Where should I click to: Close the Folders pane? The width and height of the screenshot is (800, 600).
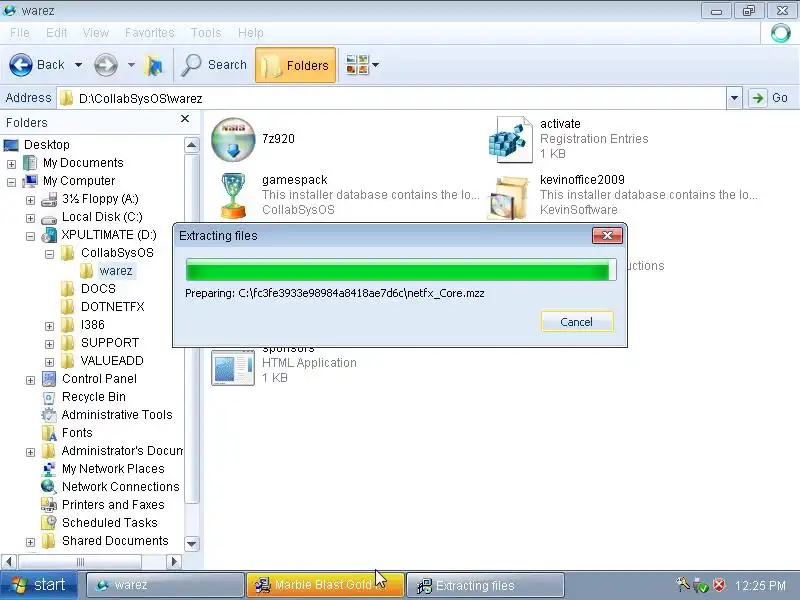185,119
